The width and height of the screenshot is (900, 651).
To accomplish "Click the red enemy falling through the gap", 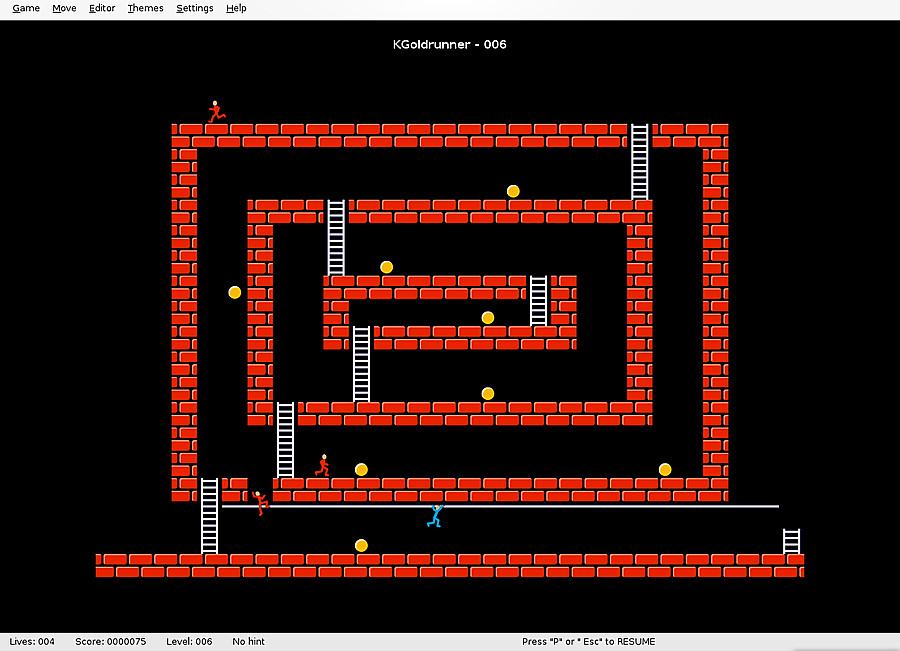I will coord(260,503).
